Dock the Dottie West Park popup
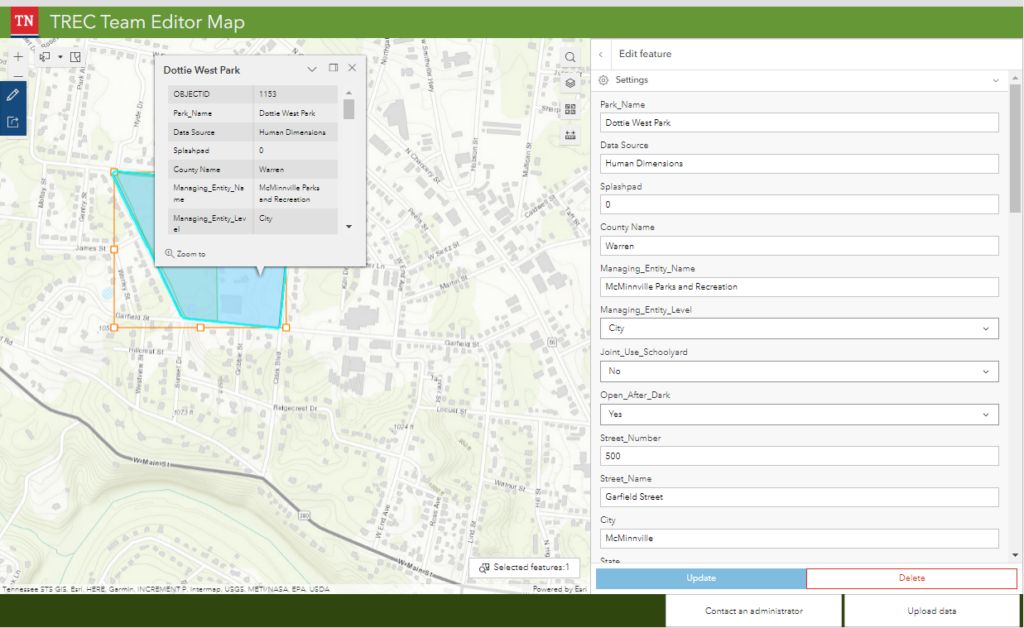 point(333,68)
